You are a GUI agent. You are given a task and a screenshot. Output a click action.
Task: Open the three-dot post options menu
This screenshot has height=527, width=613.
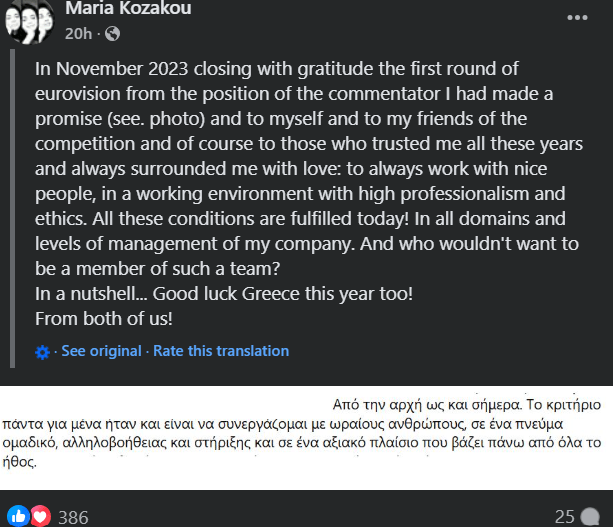tap(577, 18)
